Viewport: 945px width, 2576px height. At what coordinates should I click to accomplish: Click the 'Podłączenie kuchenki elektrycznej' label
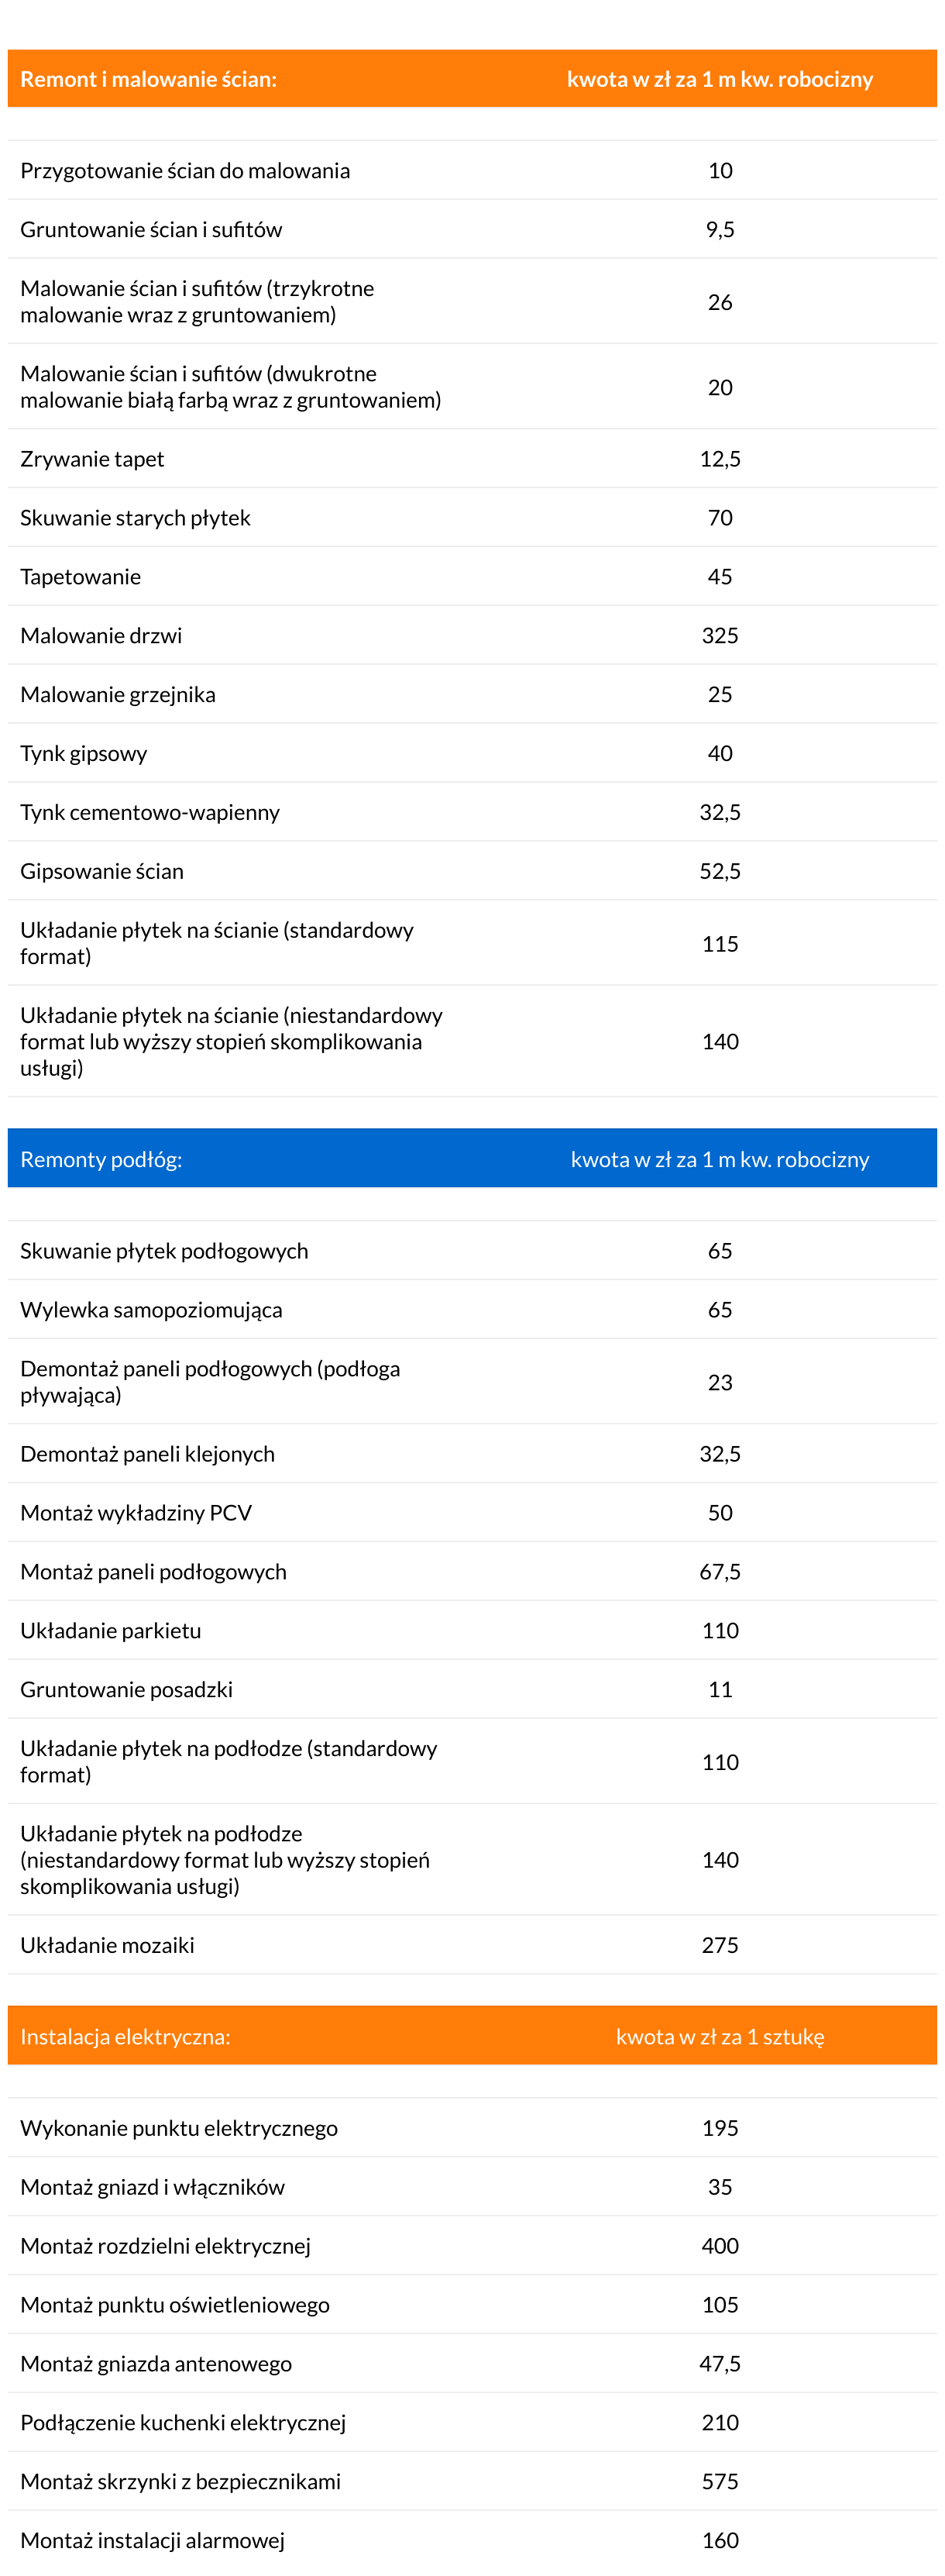click(x=183, y=2423)
